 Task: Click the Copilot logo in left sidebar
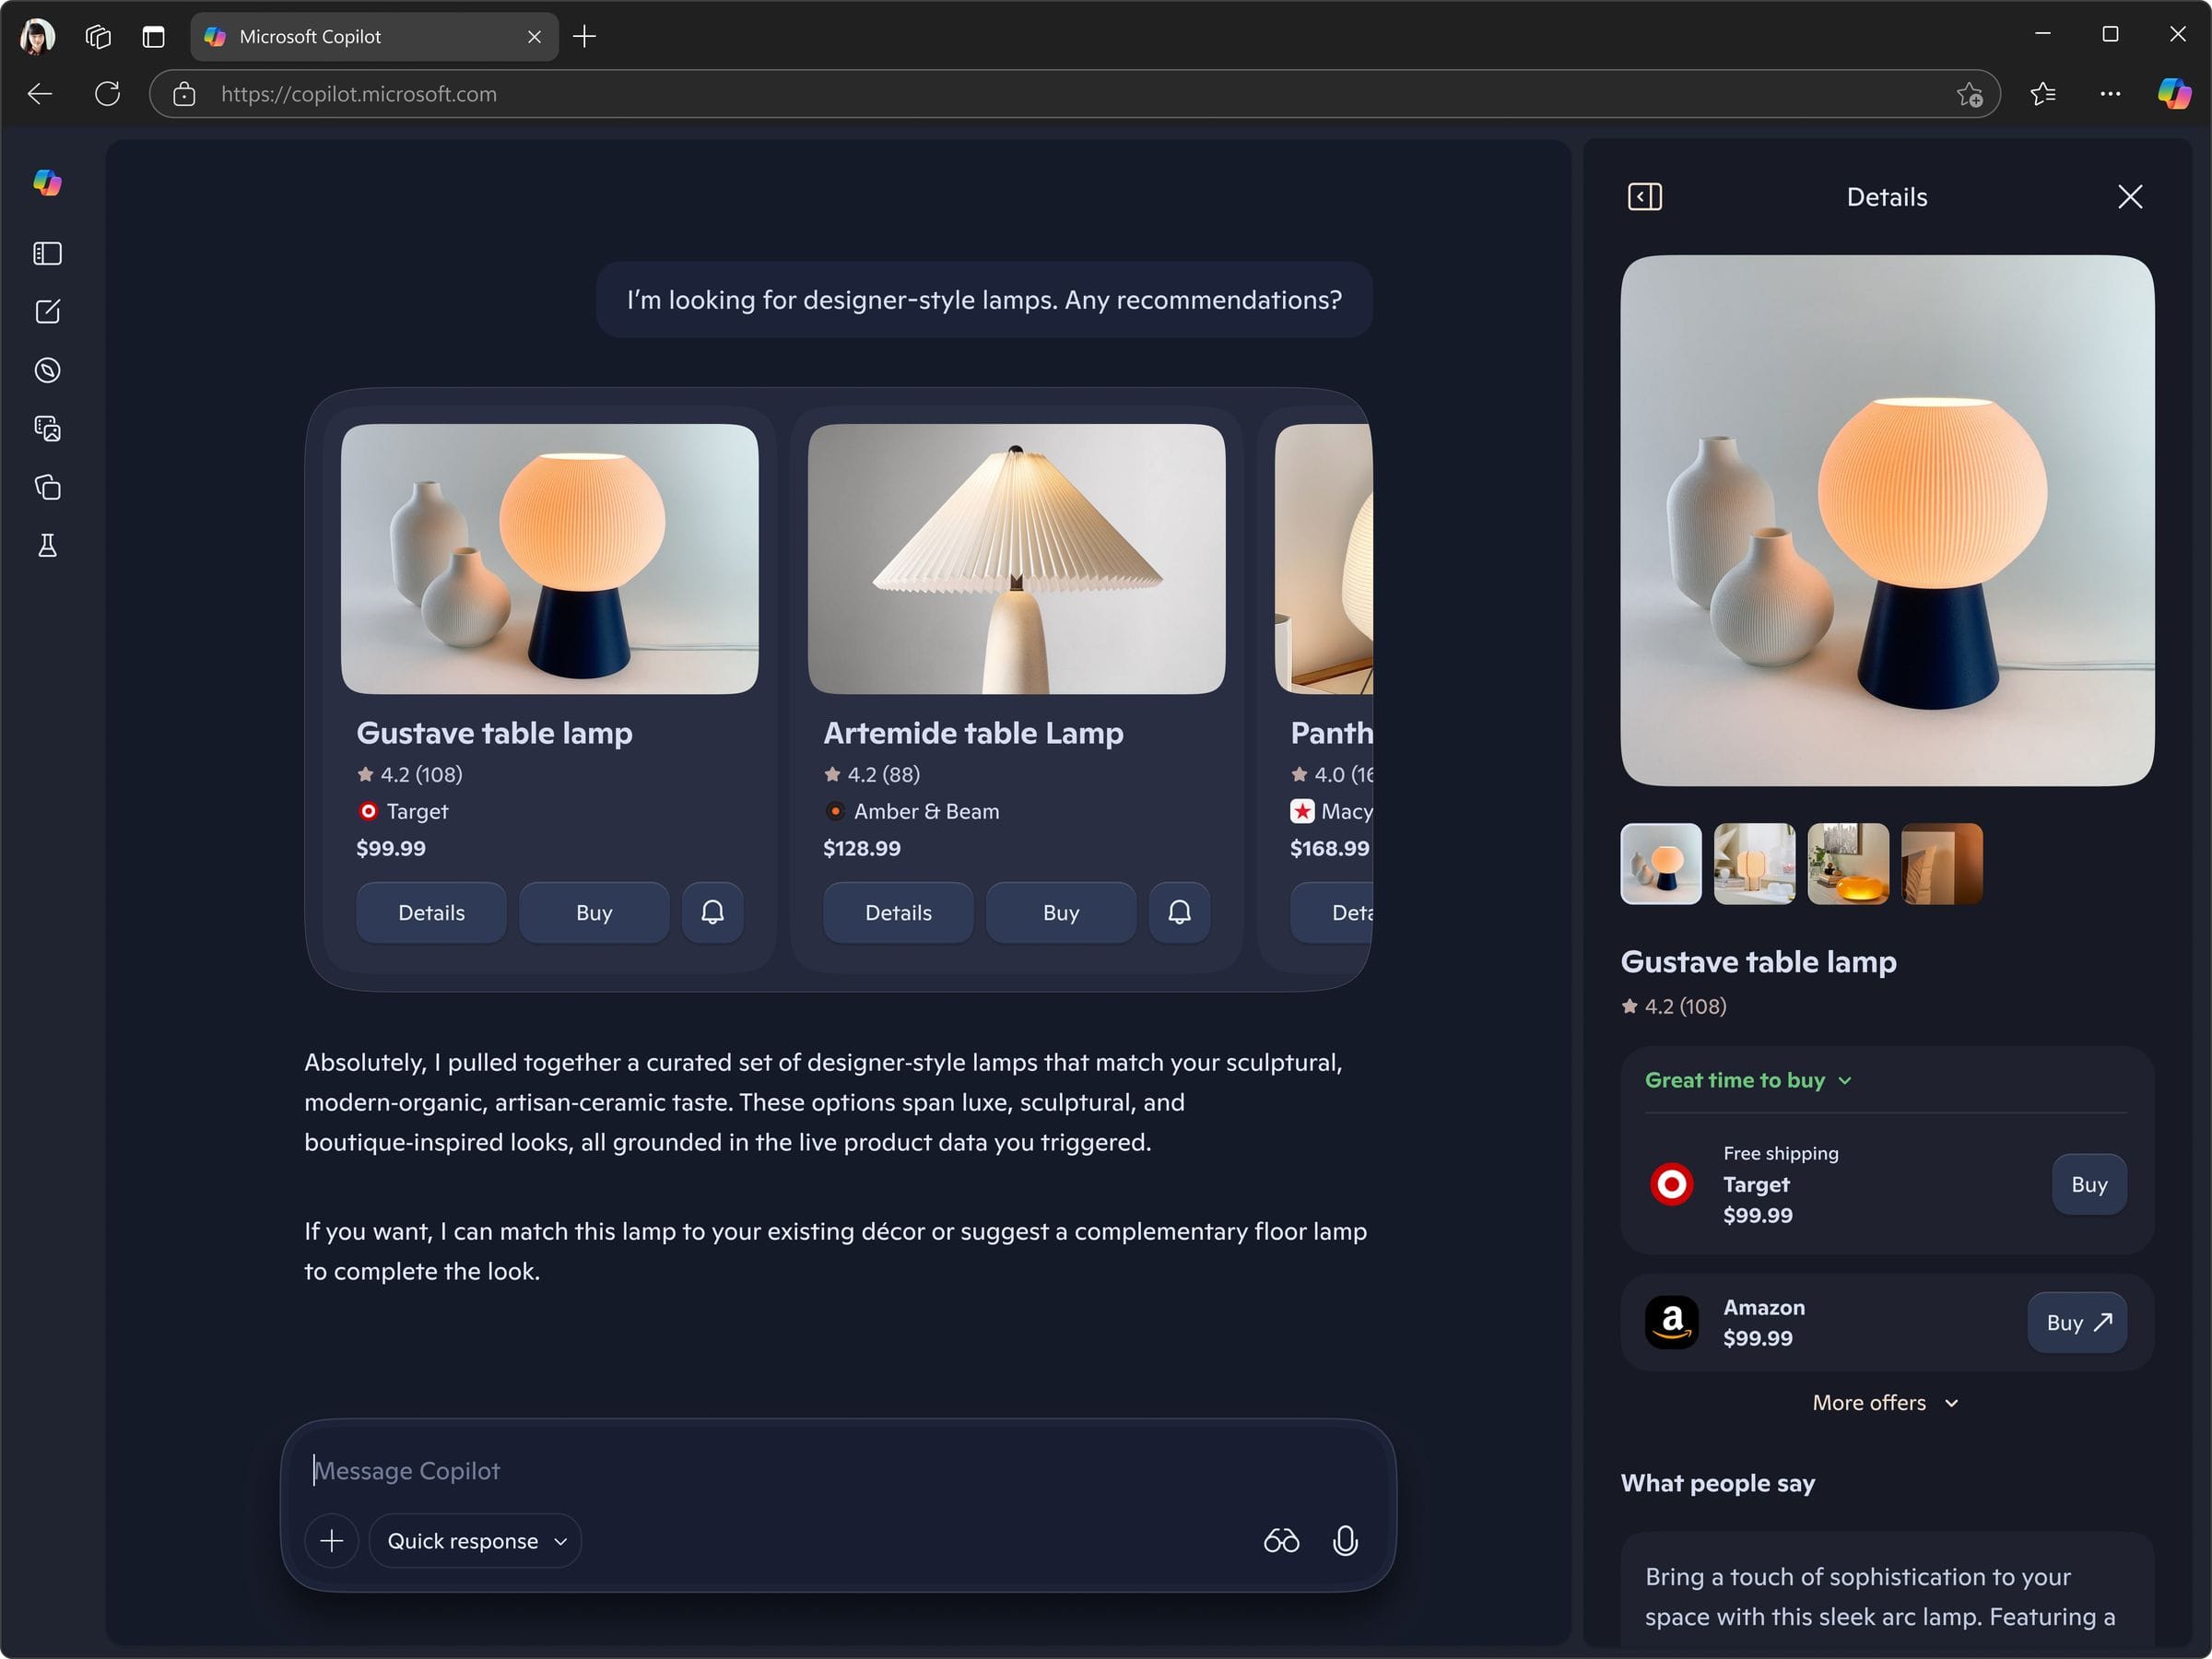coord(47,183)
